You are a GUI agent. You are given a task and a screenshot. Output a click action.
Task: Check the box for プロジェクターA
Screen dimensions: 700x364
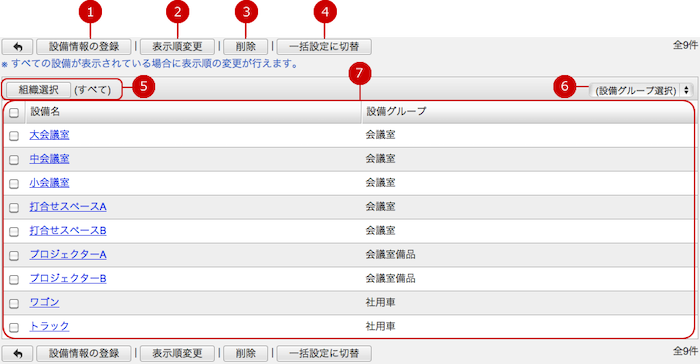14,255
